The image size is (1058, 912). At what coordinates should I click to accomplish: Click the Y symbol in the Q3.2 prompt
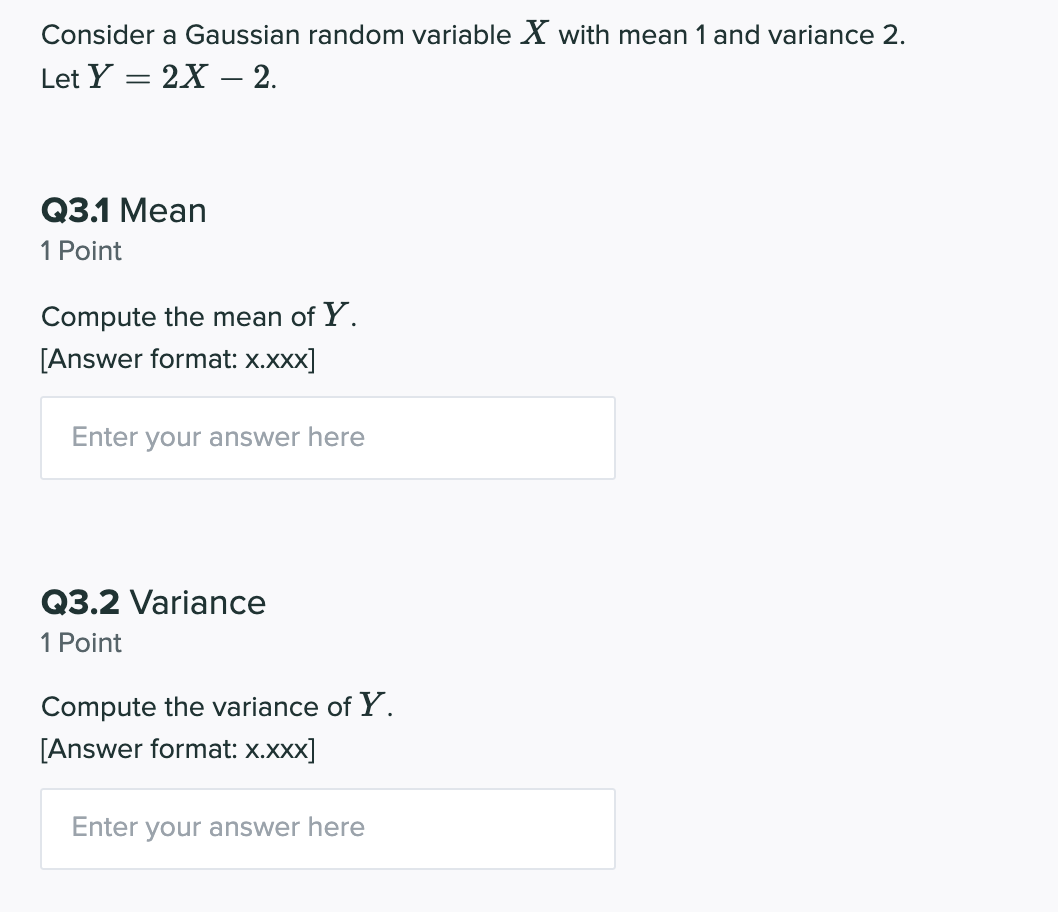(x=372, y=704)
